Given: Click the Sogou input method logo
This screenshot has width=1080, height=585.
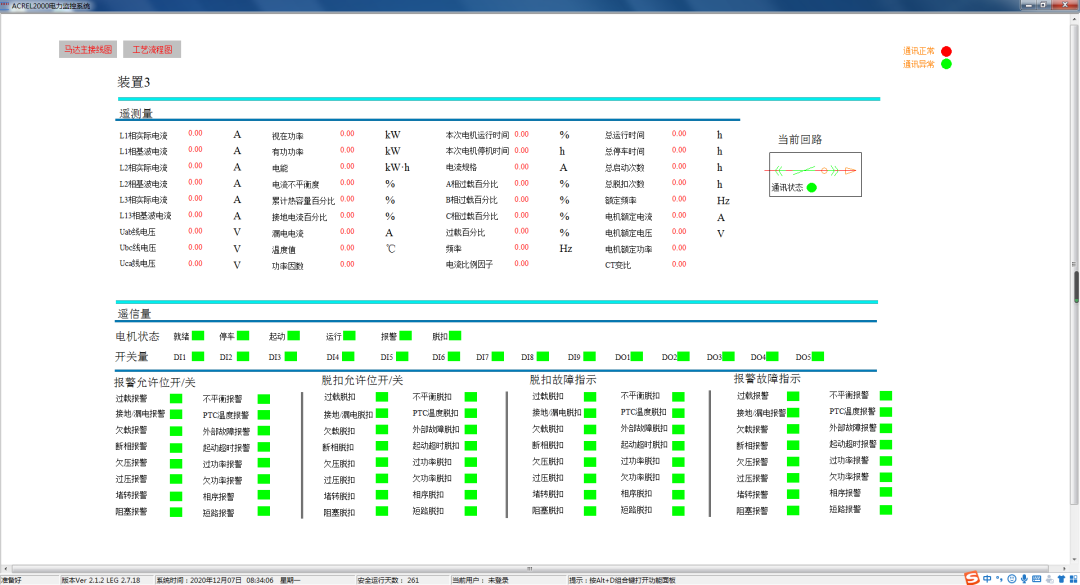Looking at the screenshot, I should [x=972, y=579].
